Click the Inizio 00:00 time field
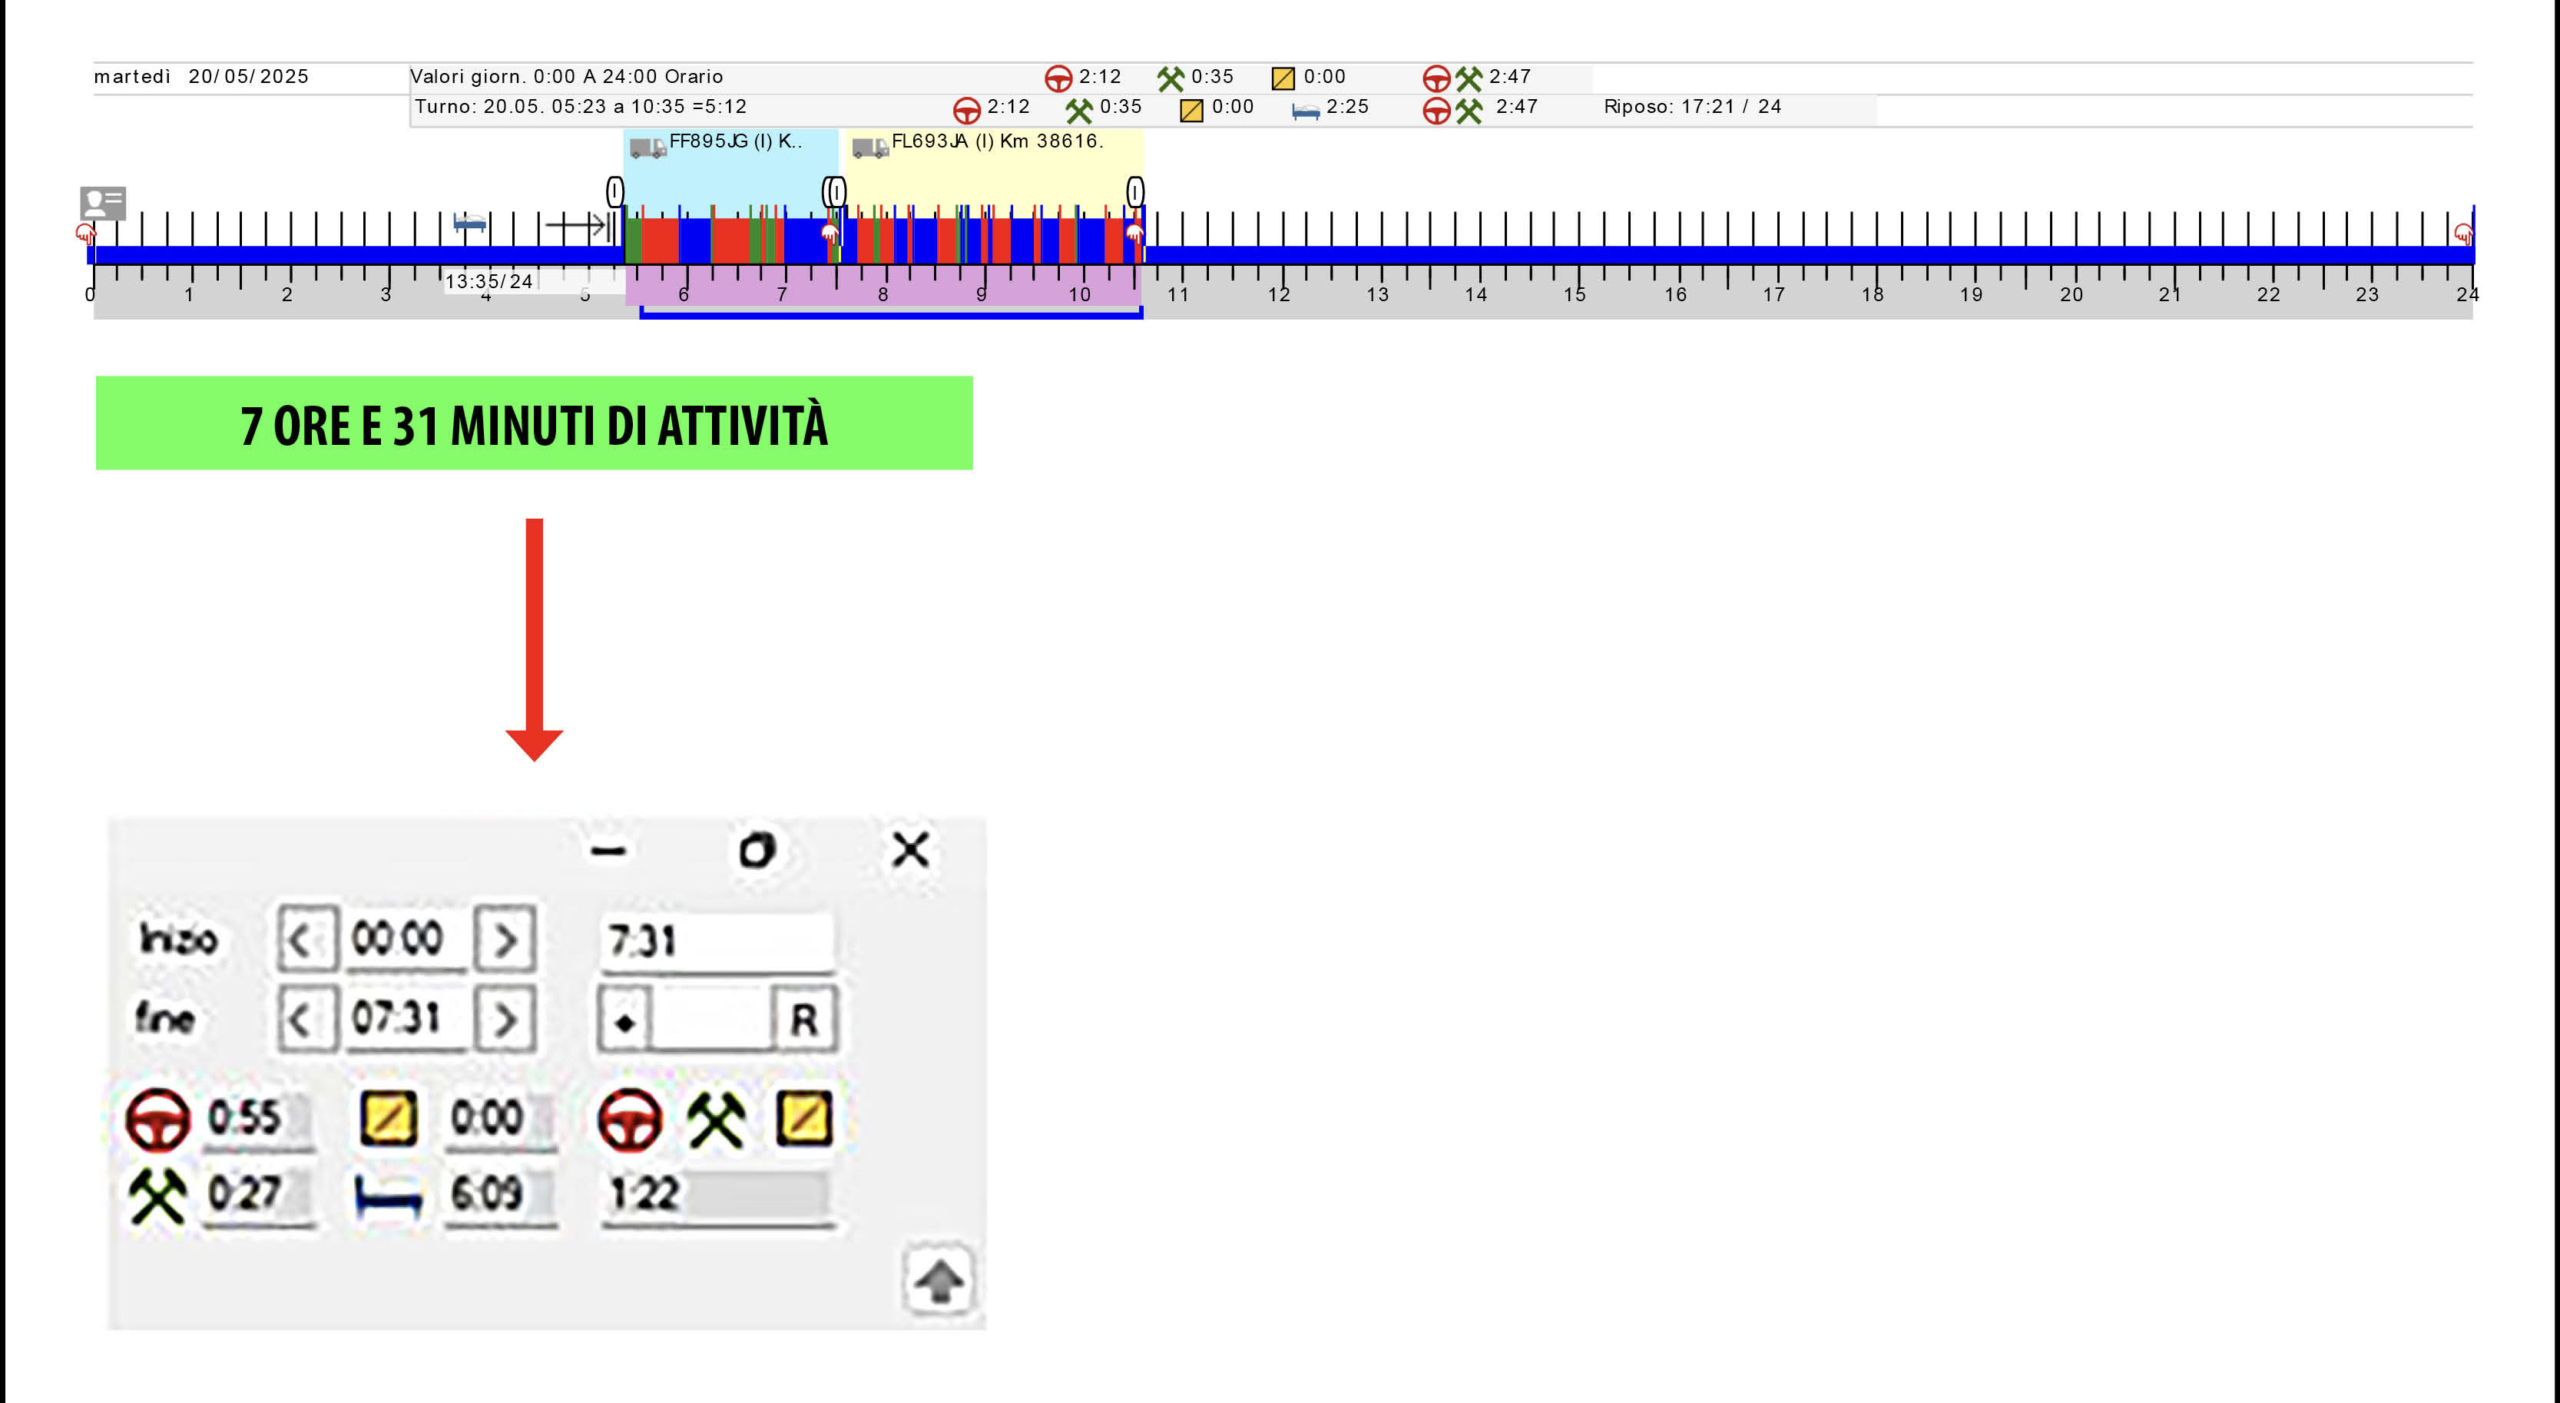Viewport: 2560px width, 1403px height. tap(403, 939)
